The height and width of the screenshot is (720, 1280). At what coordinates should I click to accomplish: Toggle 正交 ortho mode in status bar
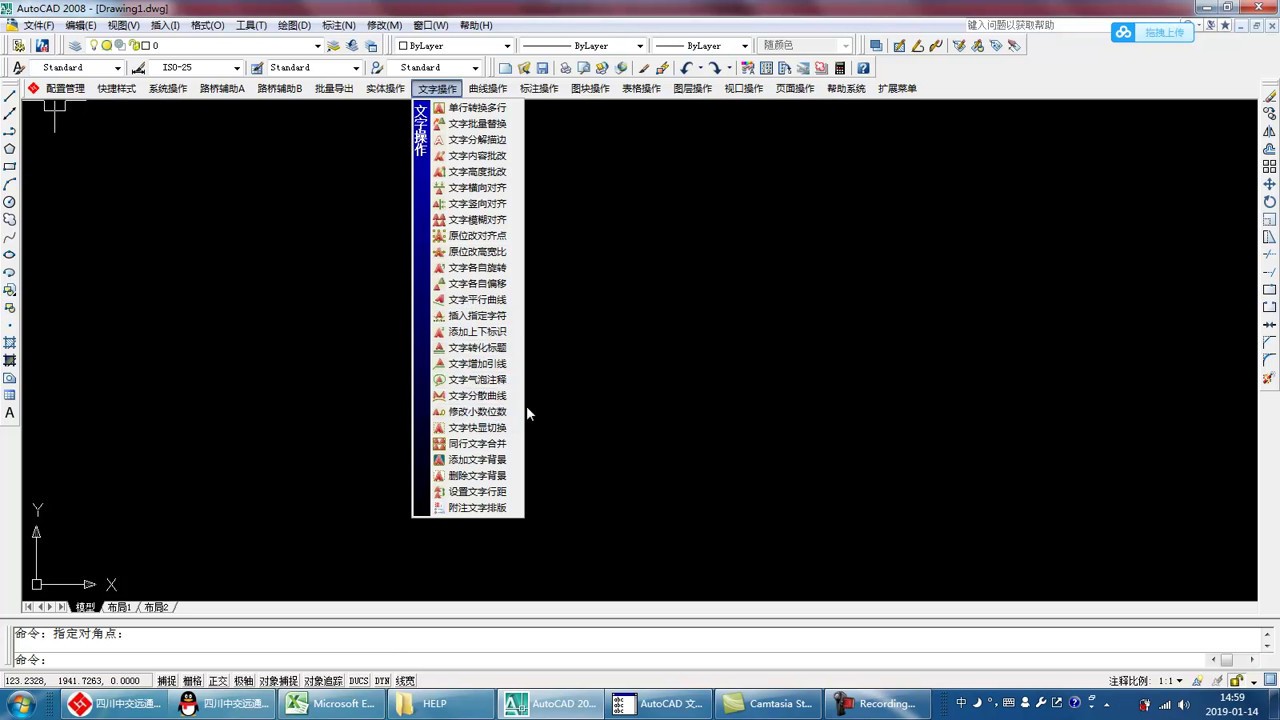click(x=218, y=681)
